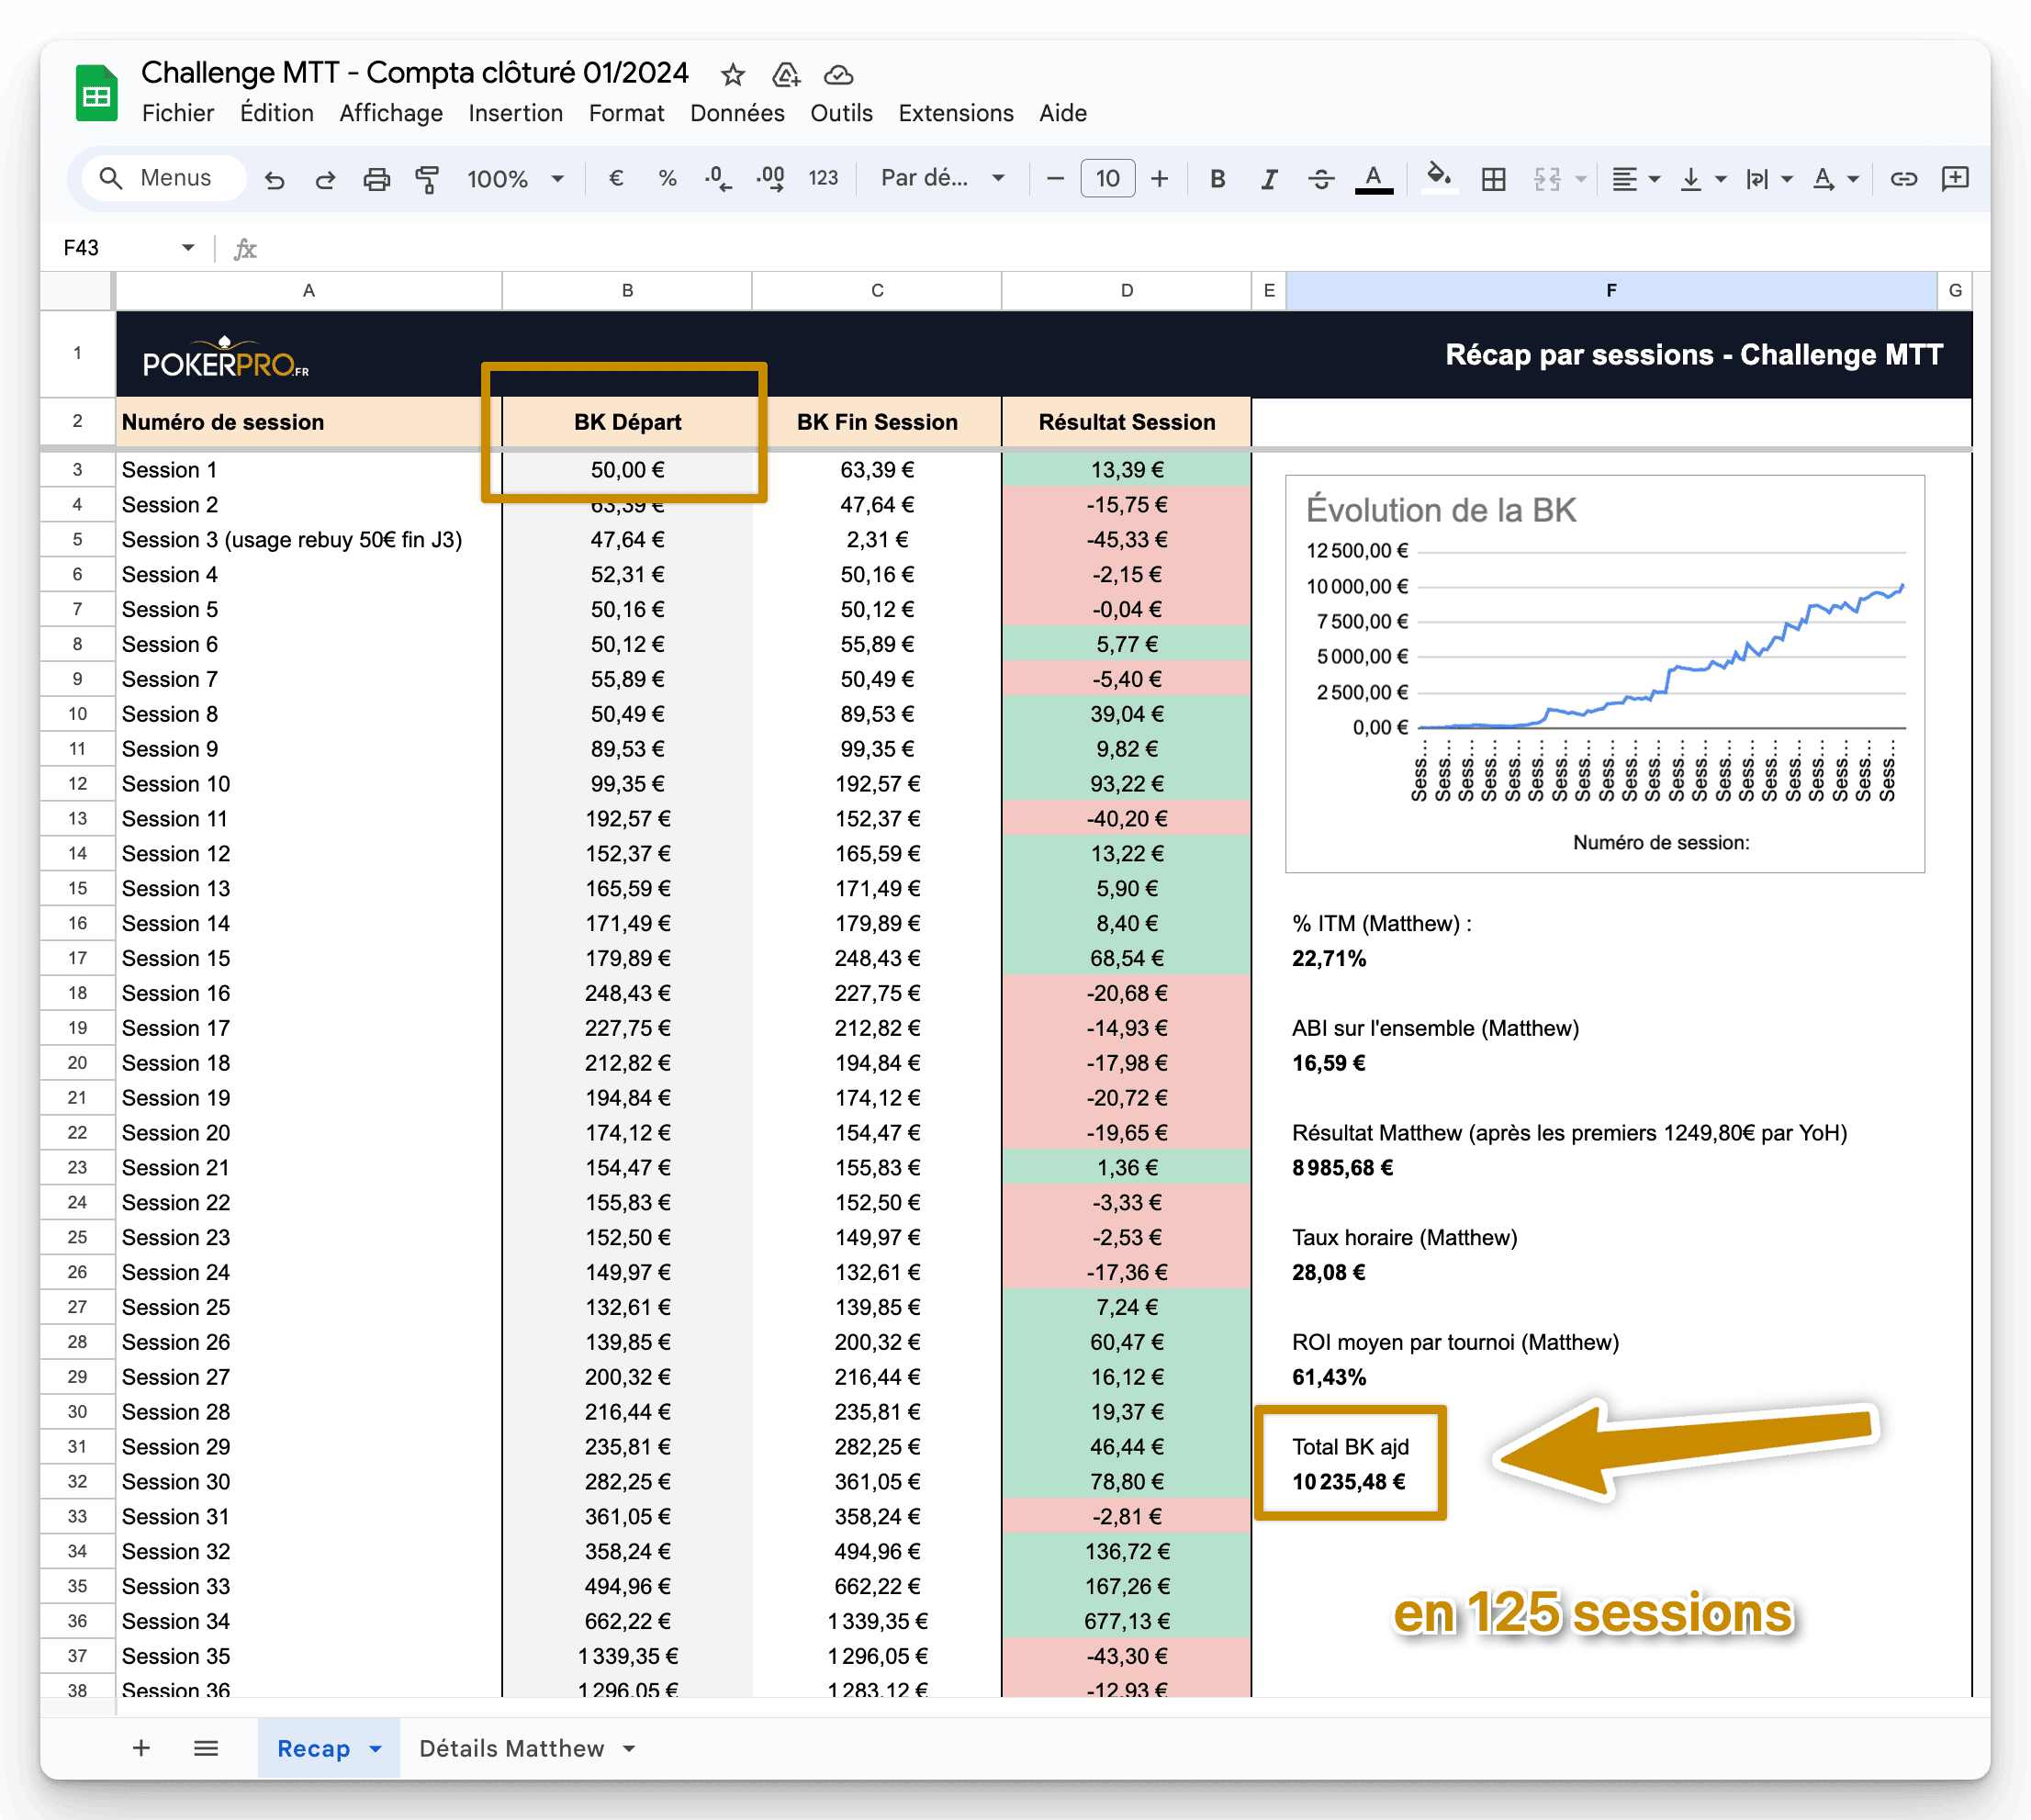Toggle strikethrough formatting
This screenshot has width=2031, height=1820.
pos(1320,179)
